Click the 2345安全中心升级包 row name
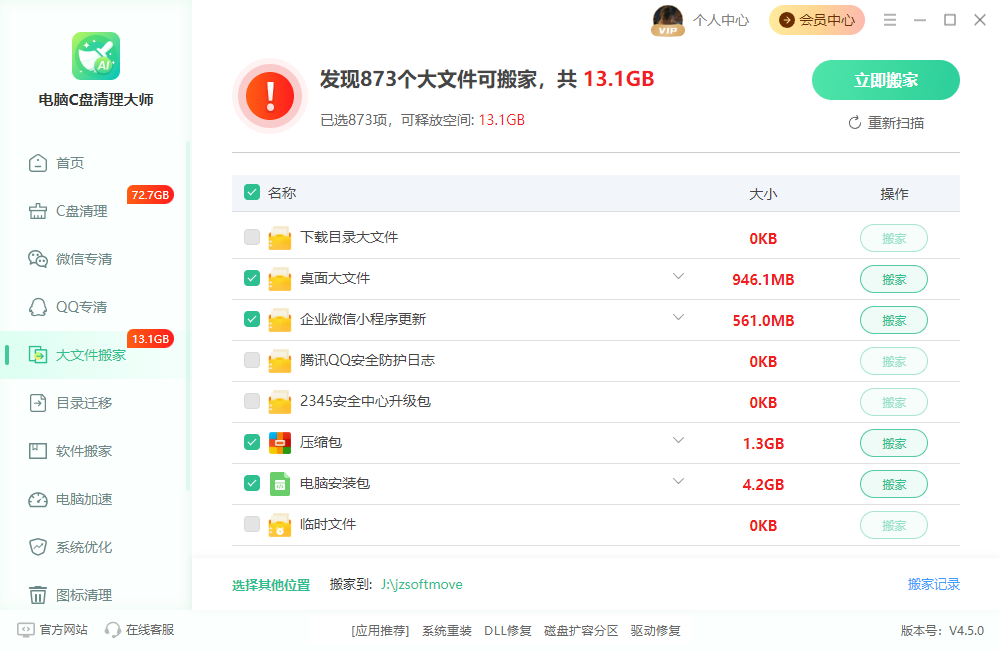 coord(365,401)
